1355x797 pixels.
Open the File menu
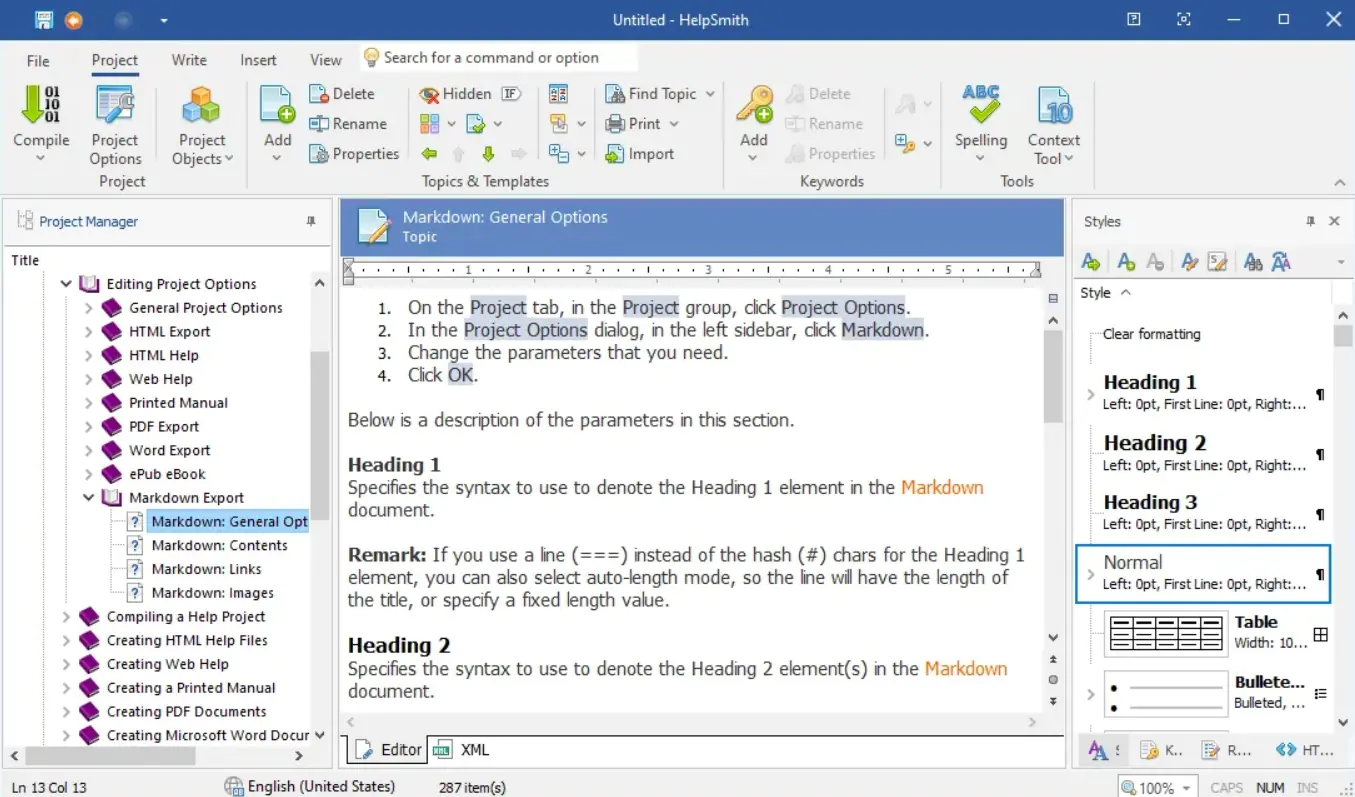tap(38, 60)
